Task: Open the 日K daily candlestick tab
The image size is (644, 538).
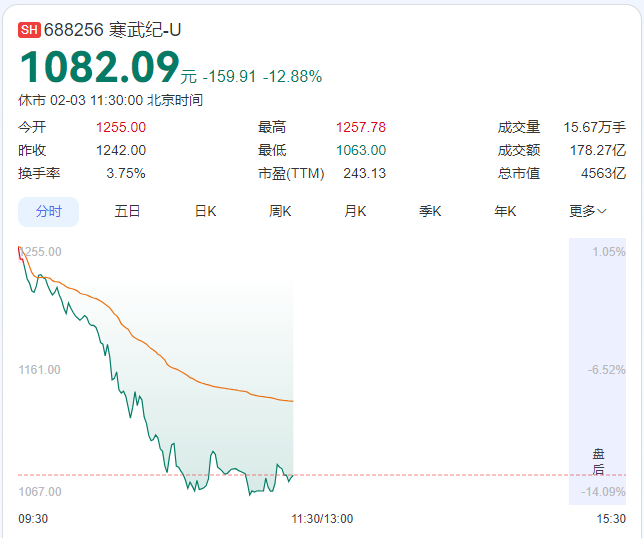Action: 205,211
